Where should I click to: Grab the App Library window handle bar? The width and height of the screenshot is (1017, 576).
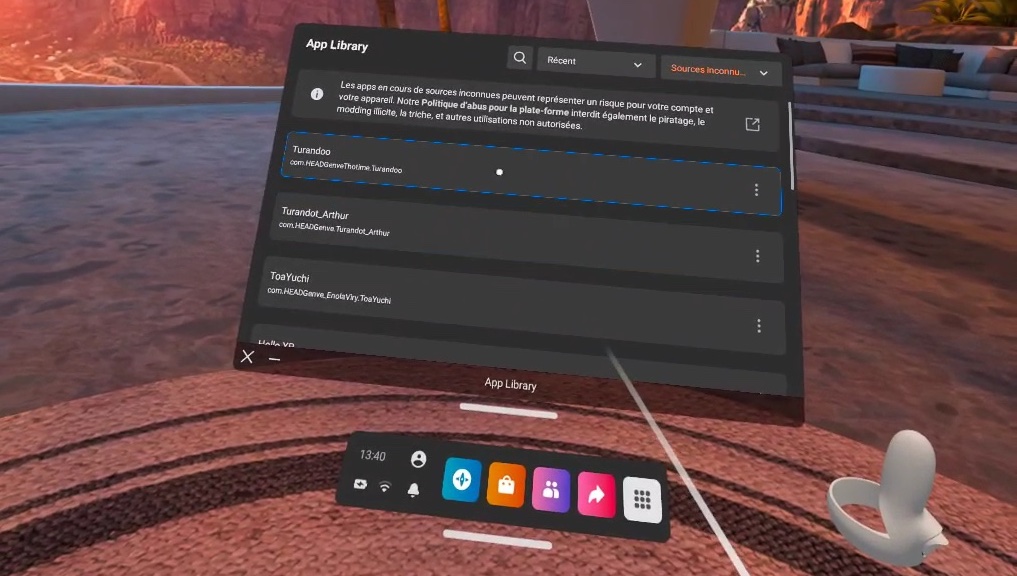508,411
